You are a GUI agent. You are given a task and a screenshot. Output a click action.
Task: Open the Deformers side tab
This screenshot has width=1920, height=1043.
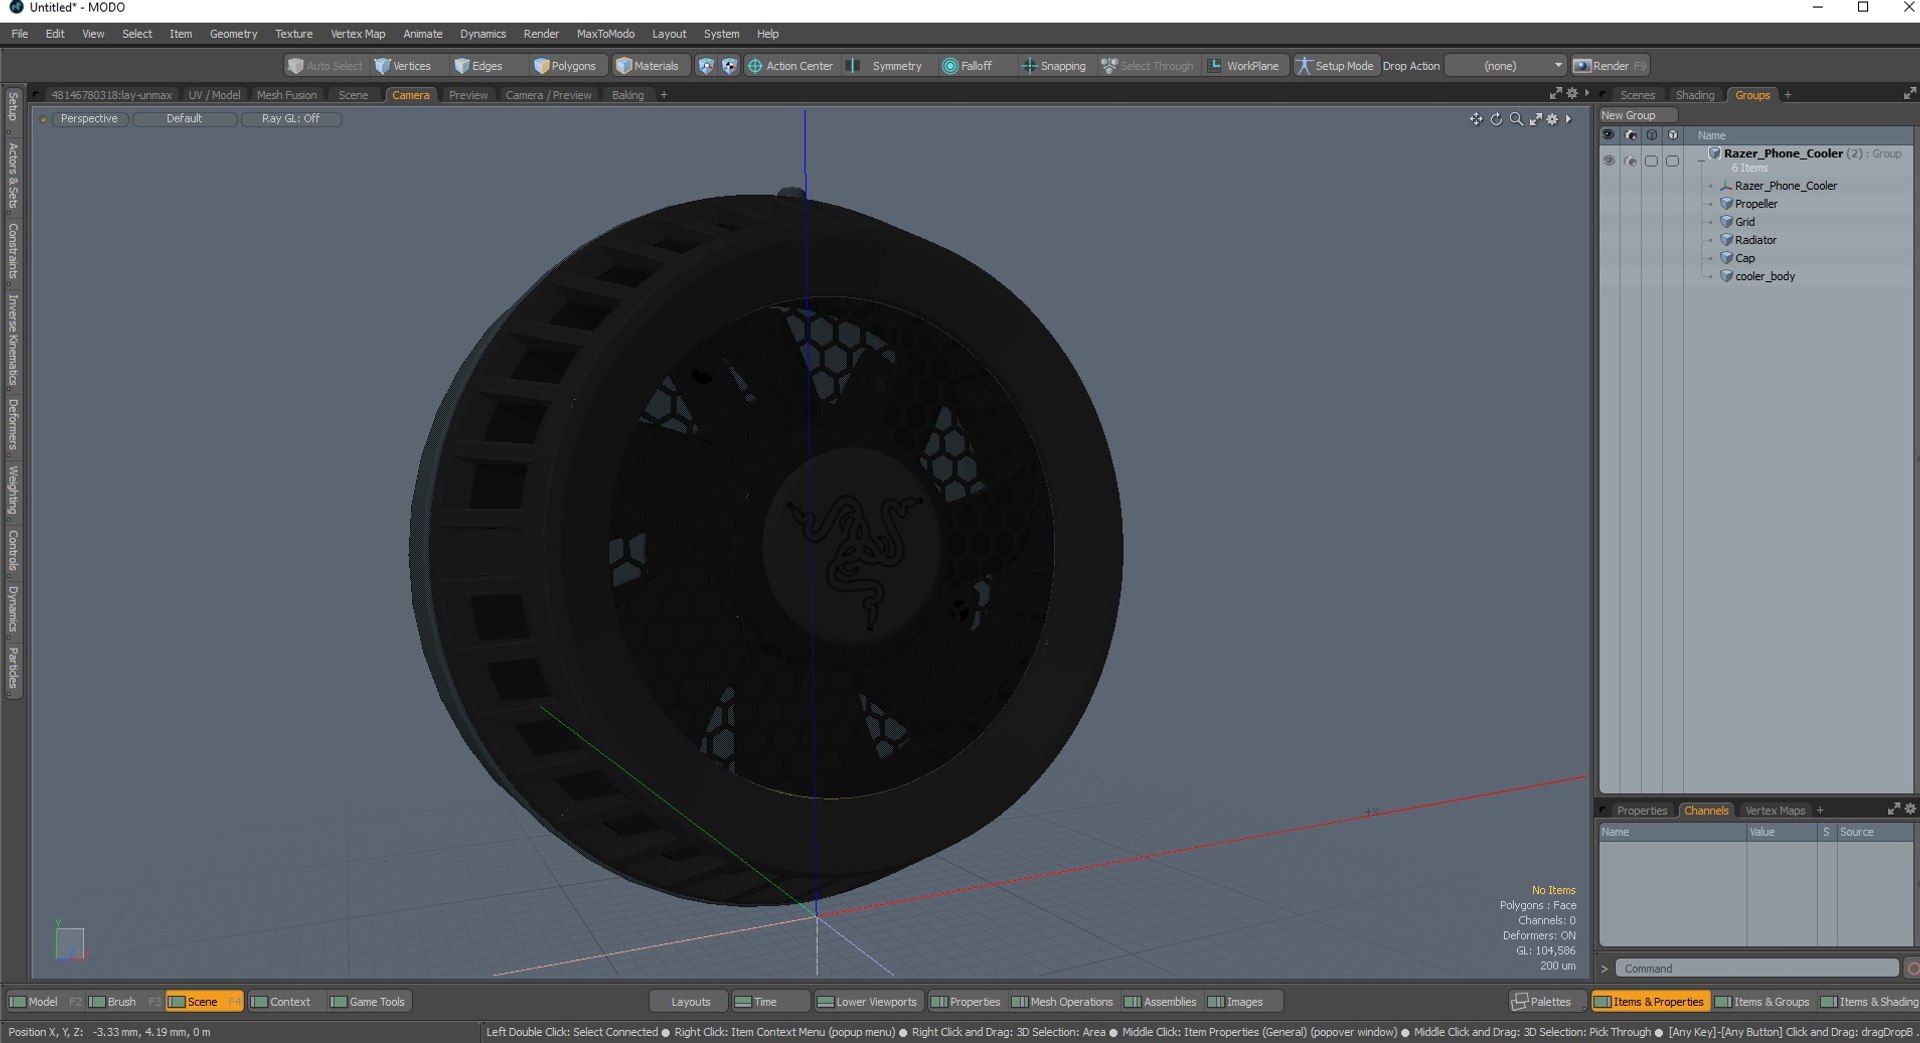point(13,425)
